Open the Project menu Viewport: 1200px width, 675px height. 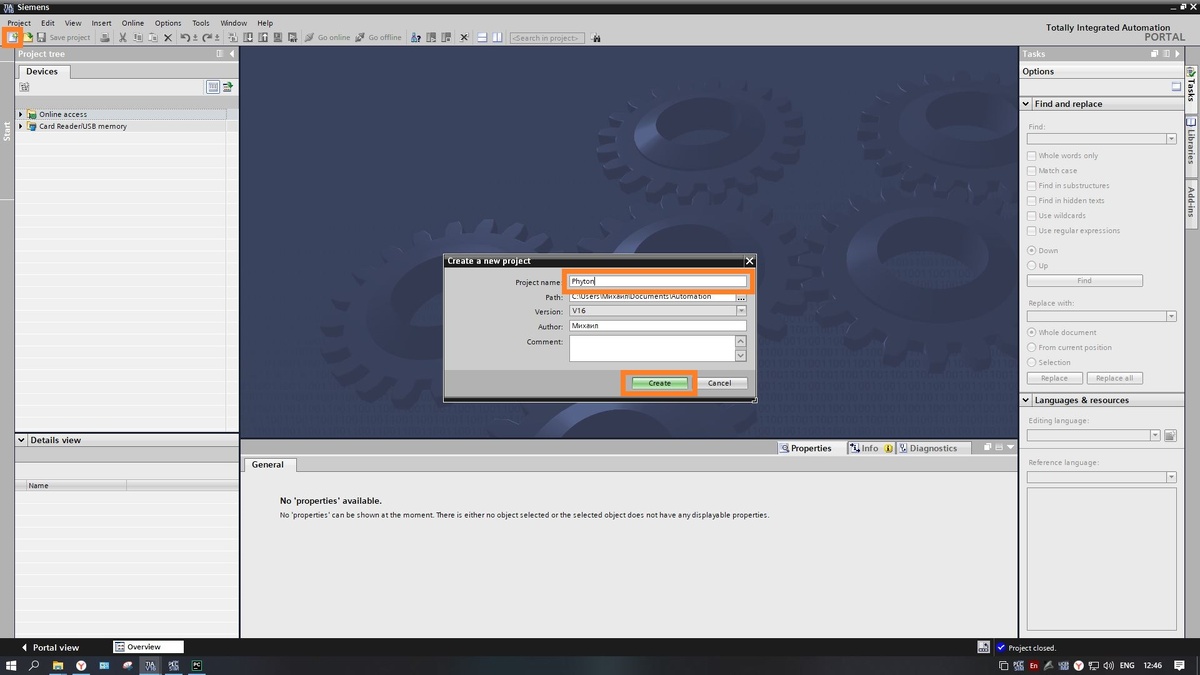tap(19, 23)
